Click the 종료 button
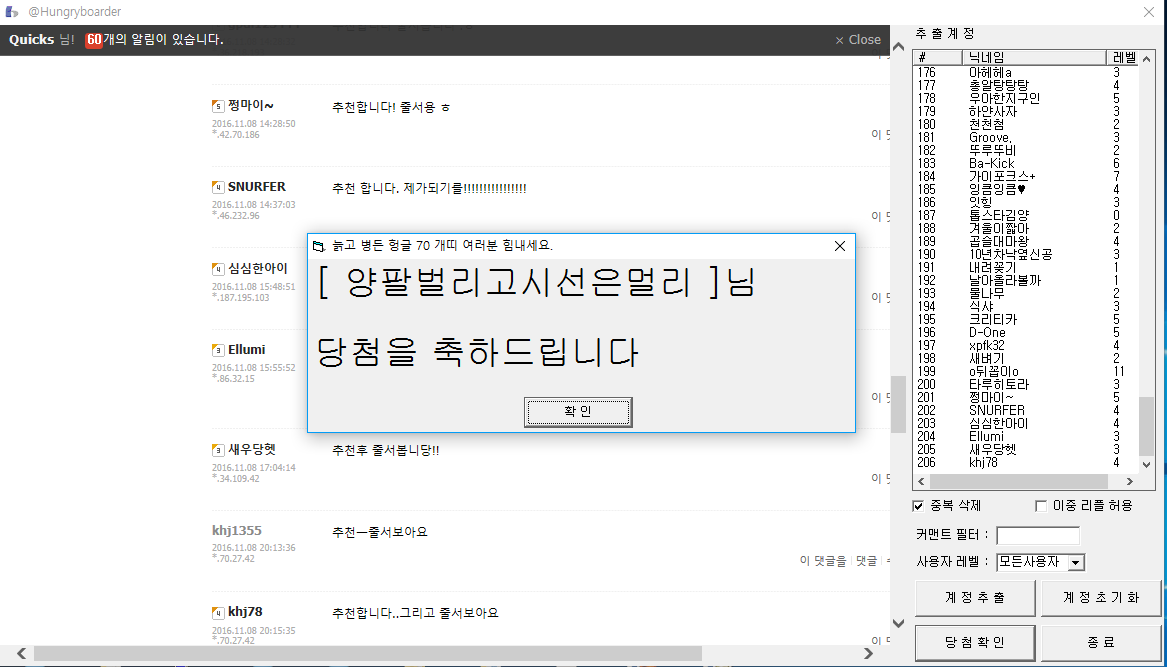Viewport: 1167px width, 667px height. point(1101,642)
